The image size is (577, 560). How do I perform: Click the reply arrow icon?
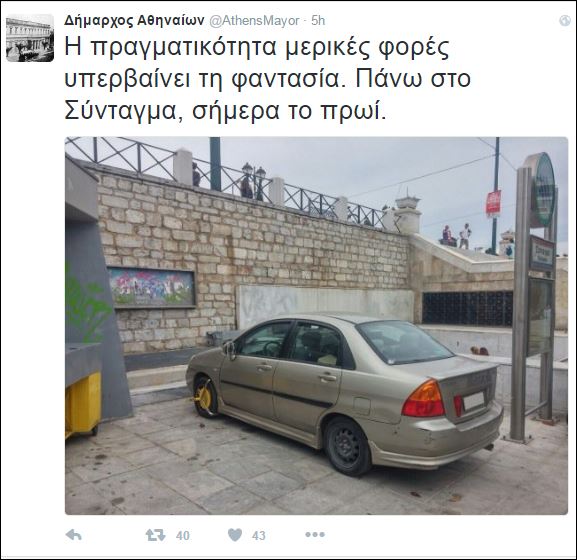click(73, 535)
